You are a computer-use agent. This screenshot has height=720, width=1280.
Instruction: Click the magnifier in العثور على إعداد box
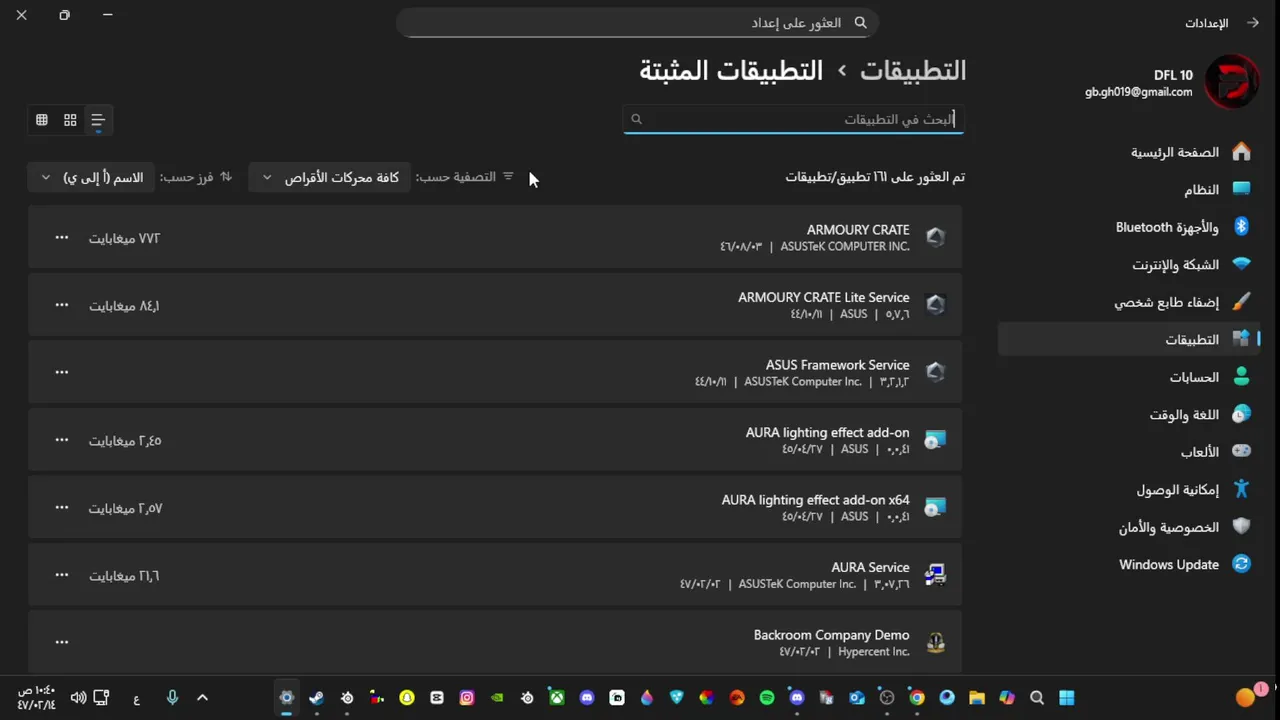click(x=861, y=23)
